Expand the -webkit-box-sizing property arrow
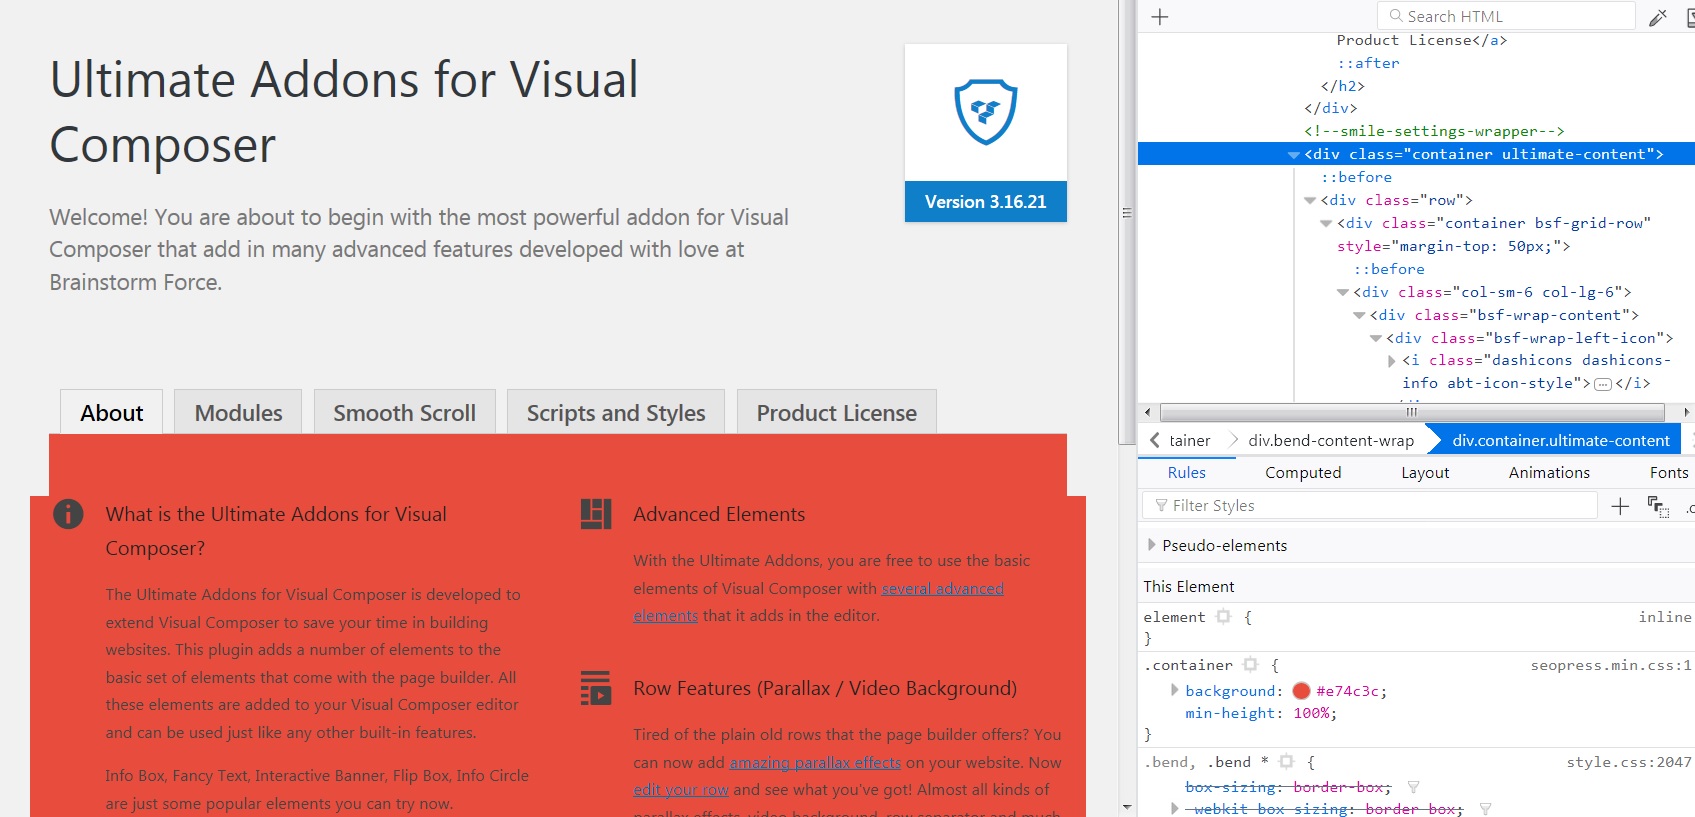This screenshot has width=1695, height=817. 1175,809
